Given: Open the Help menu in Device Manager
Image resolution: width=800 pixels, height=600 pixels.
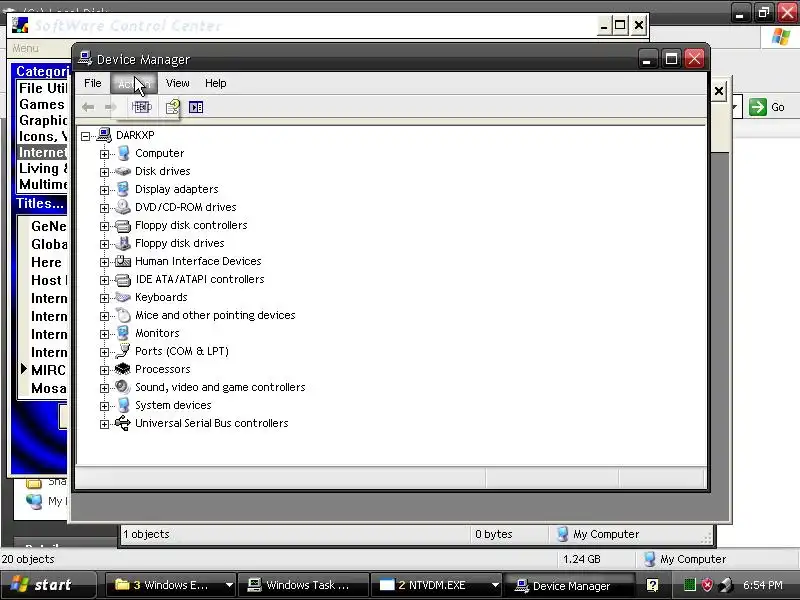Looking at the screenshot, I should coord(216,83).
